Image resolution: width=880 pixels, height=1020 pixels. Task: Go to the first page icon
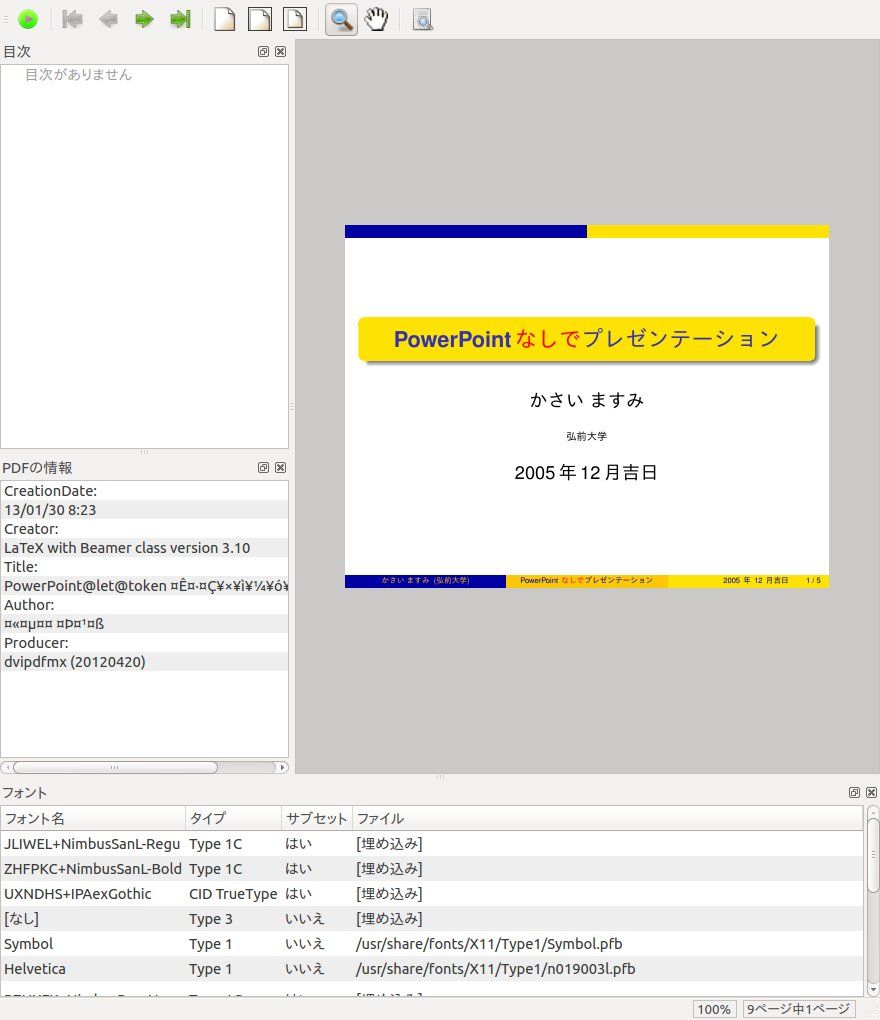tap(71, 18)
